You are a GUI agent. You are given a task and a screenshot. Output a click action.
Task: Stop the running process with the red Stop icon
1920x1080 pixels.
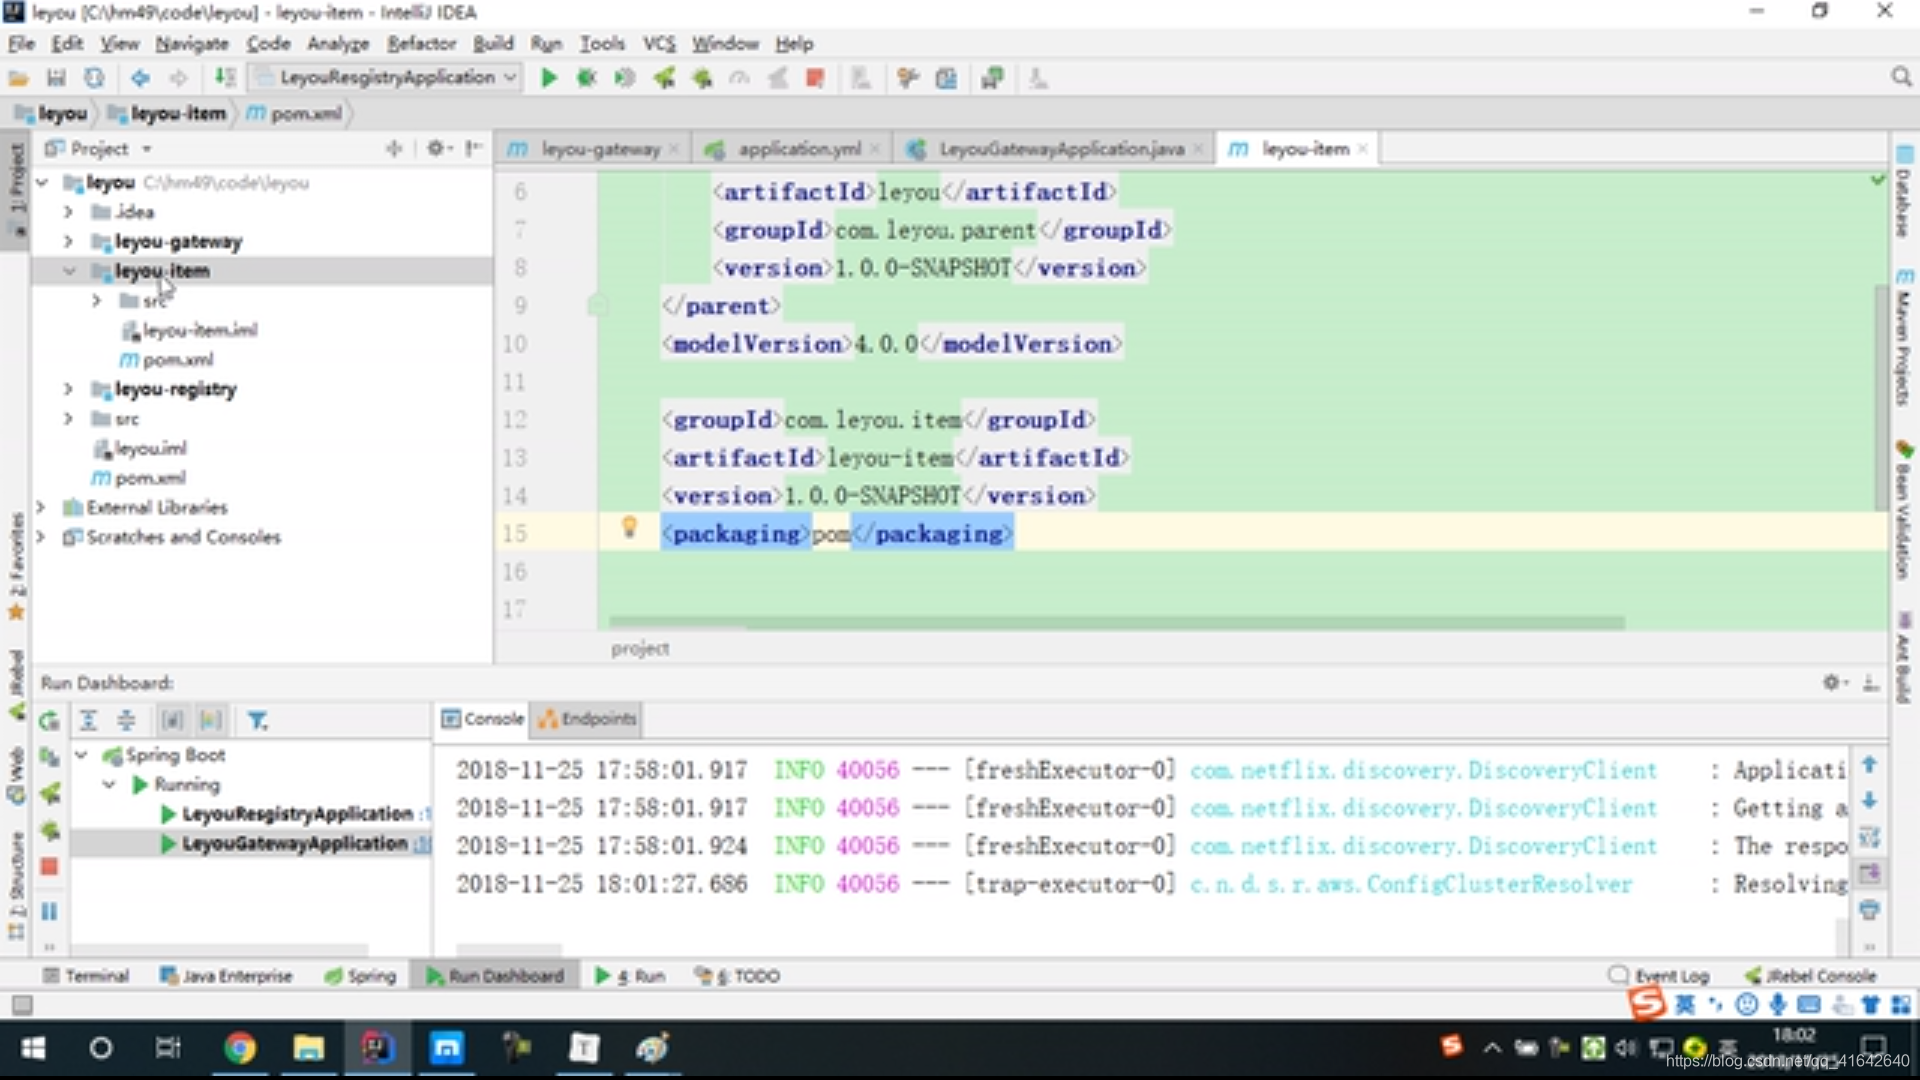(x=815, y=78)
